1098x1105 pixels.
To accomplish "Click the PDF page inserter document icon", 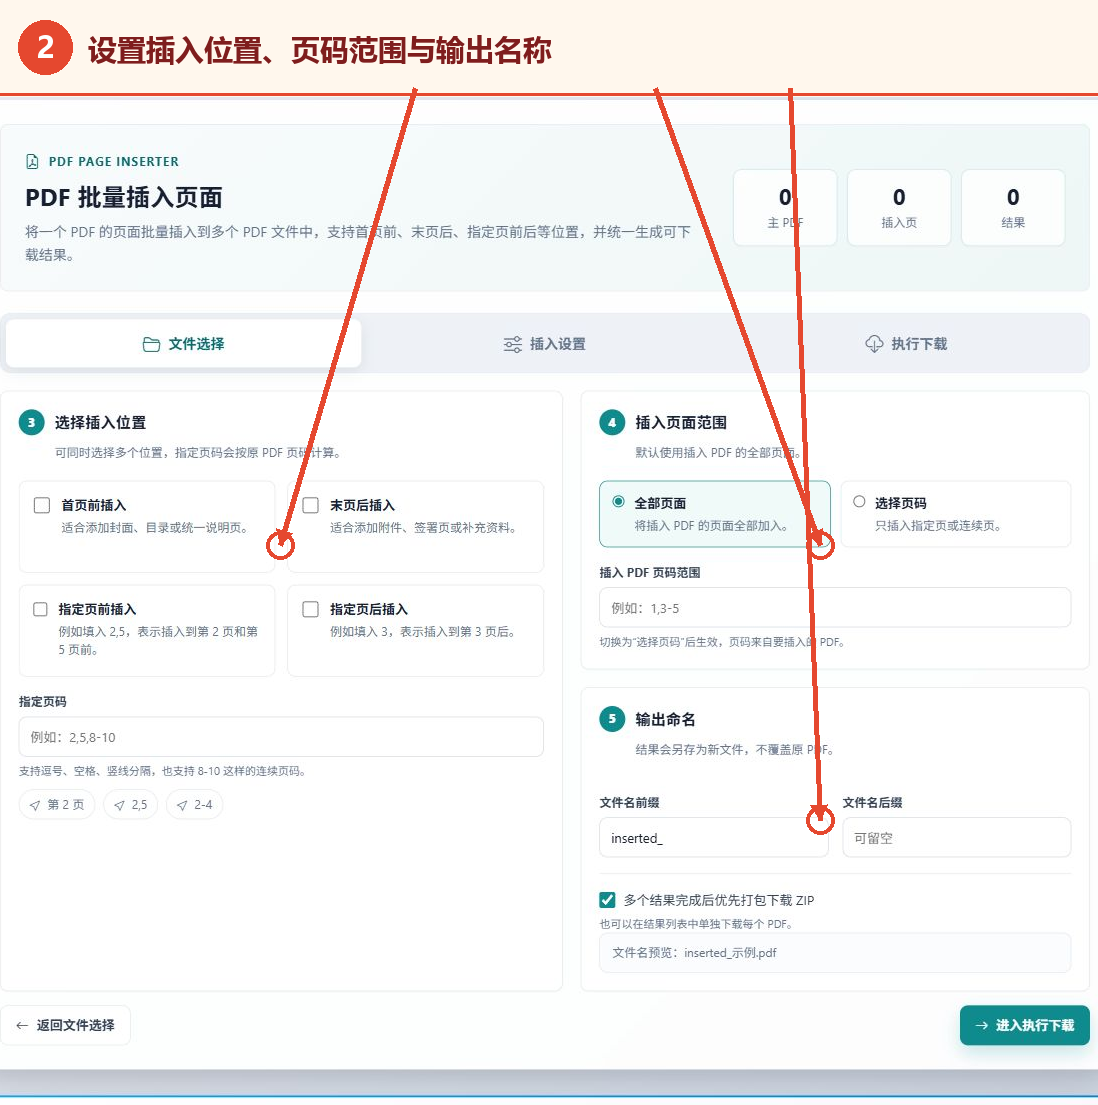I will (x=32, y=161).
